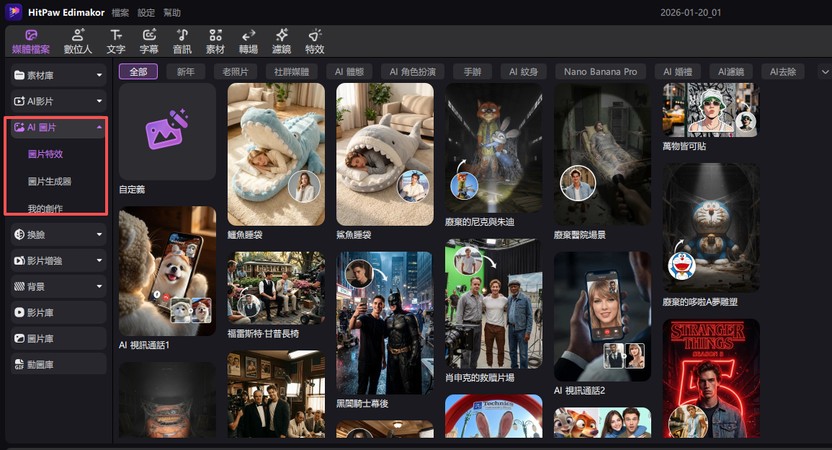Choose the 鱷魚睡袋 template thumbnail
The image size is (832, 450).
pos(276,154)
